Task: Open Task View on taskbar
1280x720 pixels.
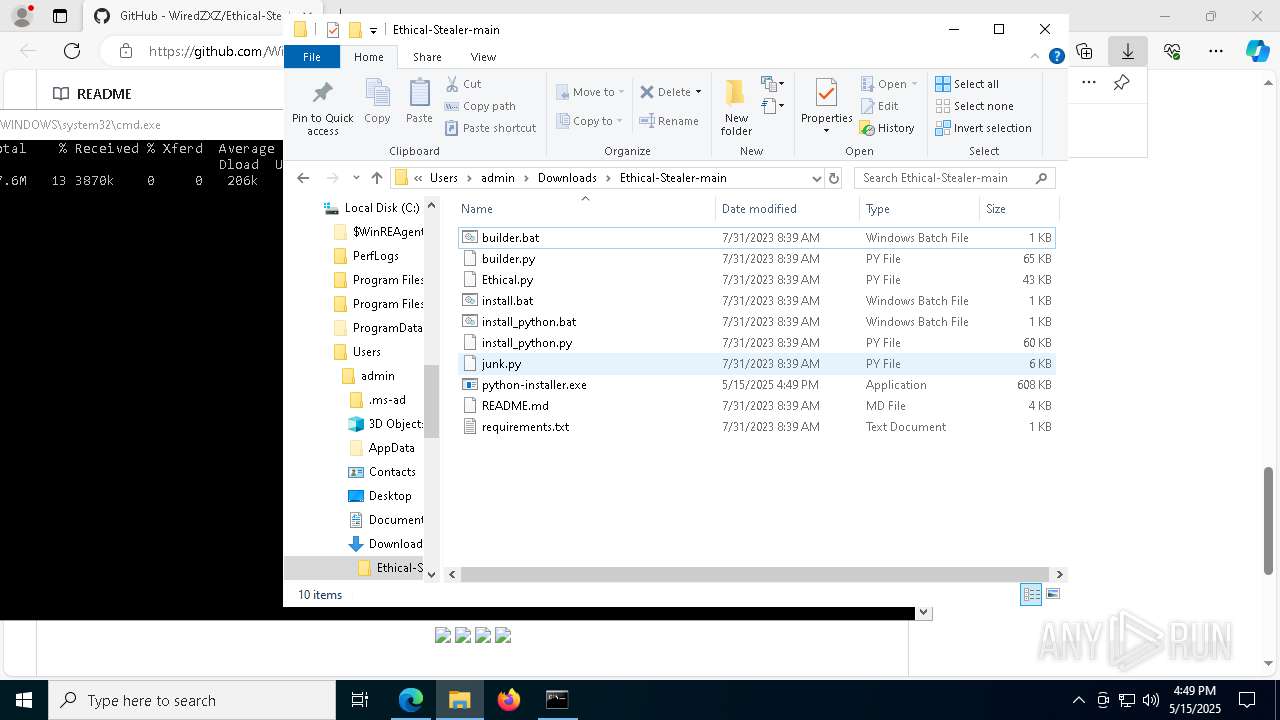Action: click(x=360, y=700)
